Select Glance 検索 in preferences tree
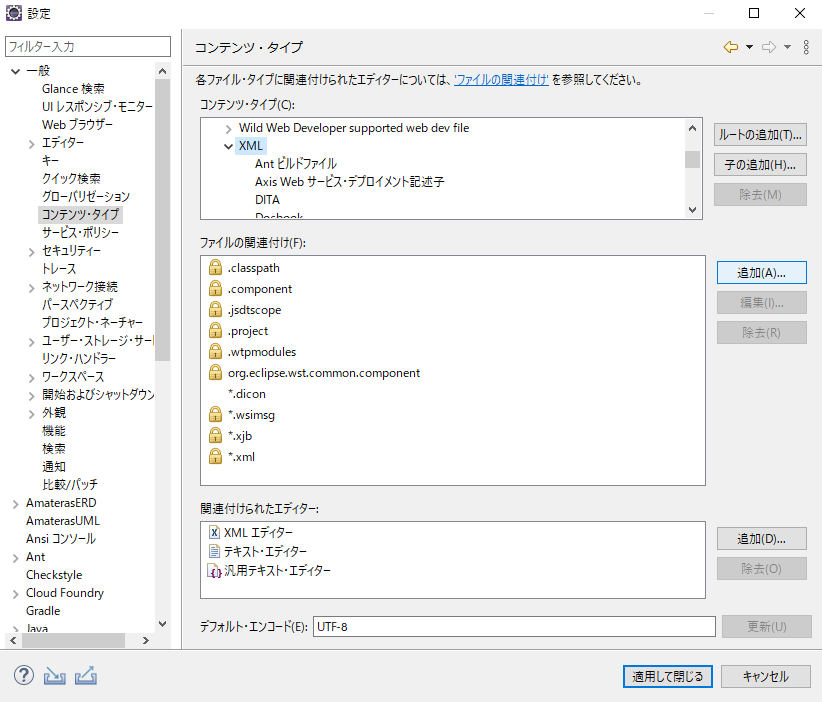 pyautogui.click(x=73, y=89)
